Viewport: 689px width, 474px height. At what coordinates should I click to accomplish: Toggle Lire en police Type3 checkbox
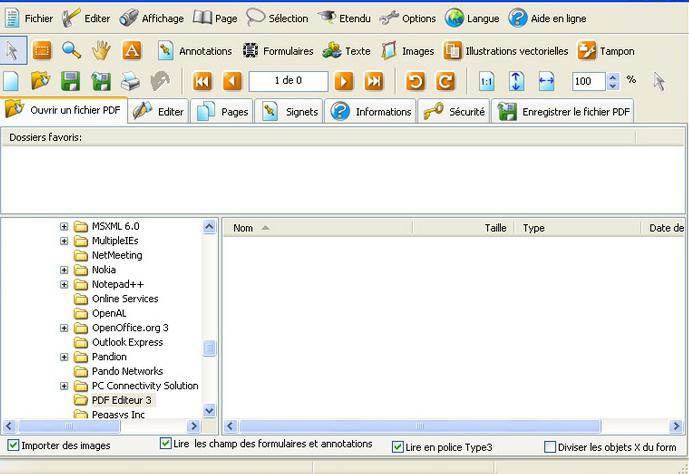coord(398,447)
